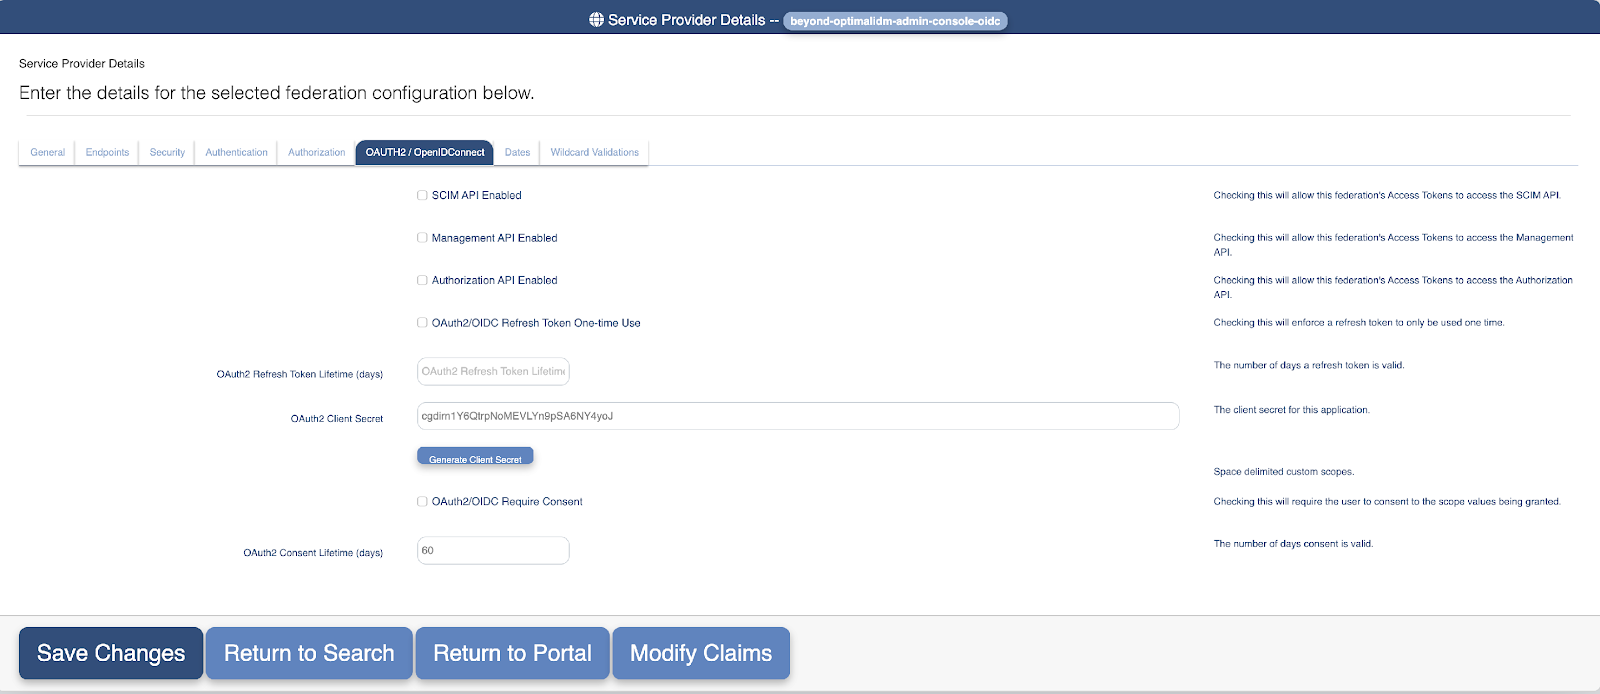Click 'The number of days consent is valid.' text
The width and height of the screenshot is (1600, 694).
coord(1293,544)
